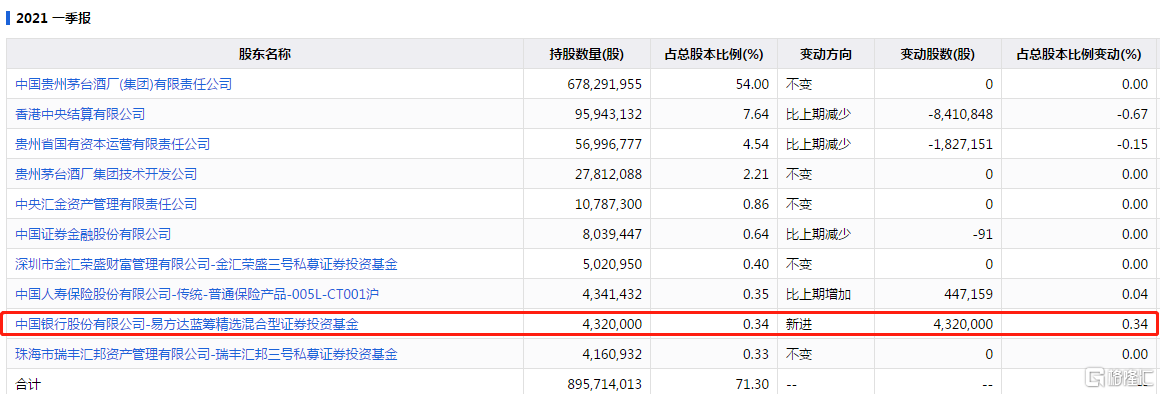The image size is (1160, 394).
Task: Click 易方达蓝筹精选混合型证券投资基金 link
Action: click(187, 324)
